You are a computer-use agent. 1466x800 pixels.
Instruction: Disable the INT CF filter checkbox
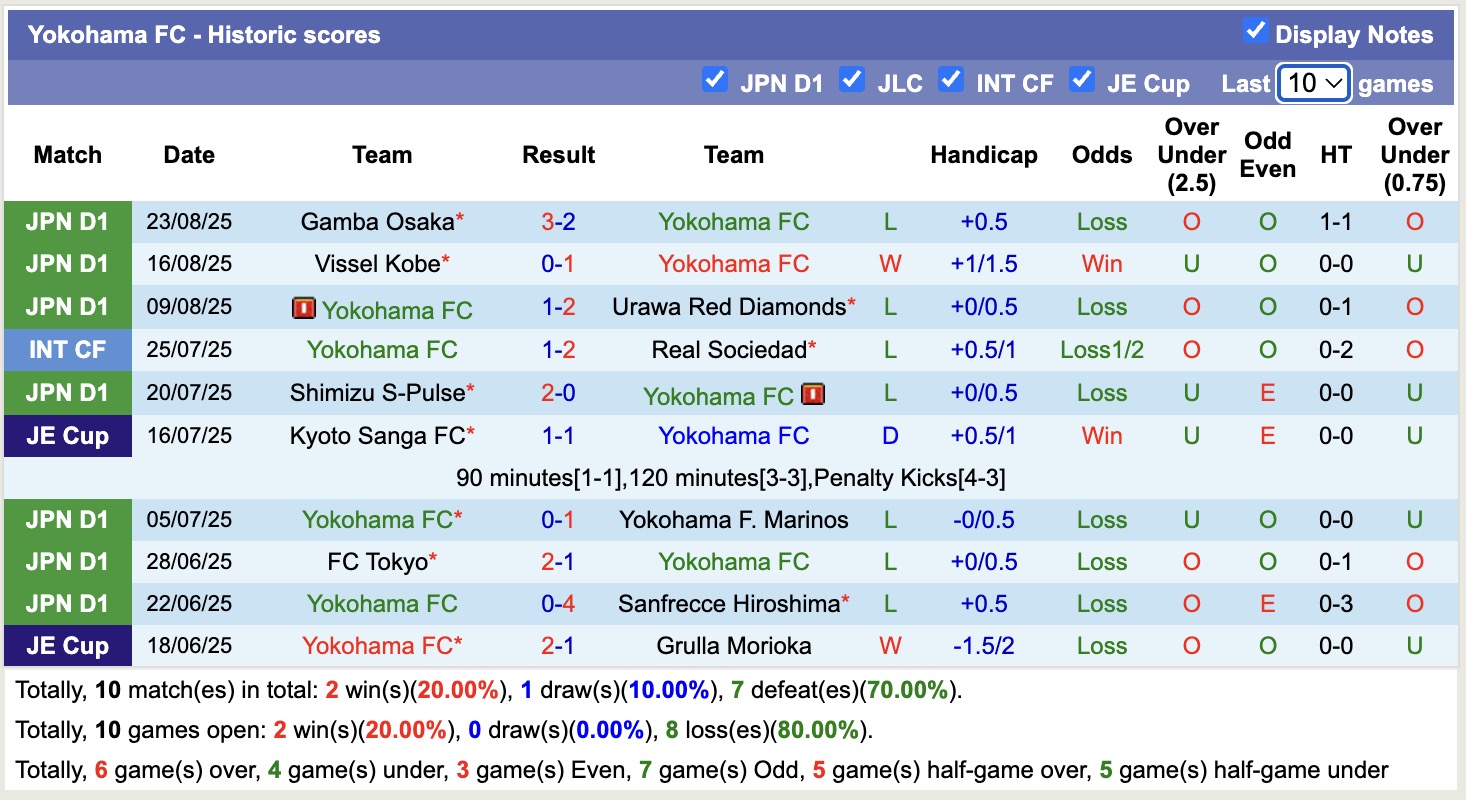click(x=950, y=77)
